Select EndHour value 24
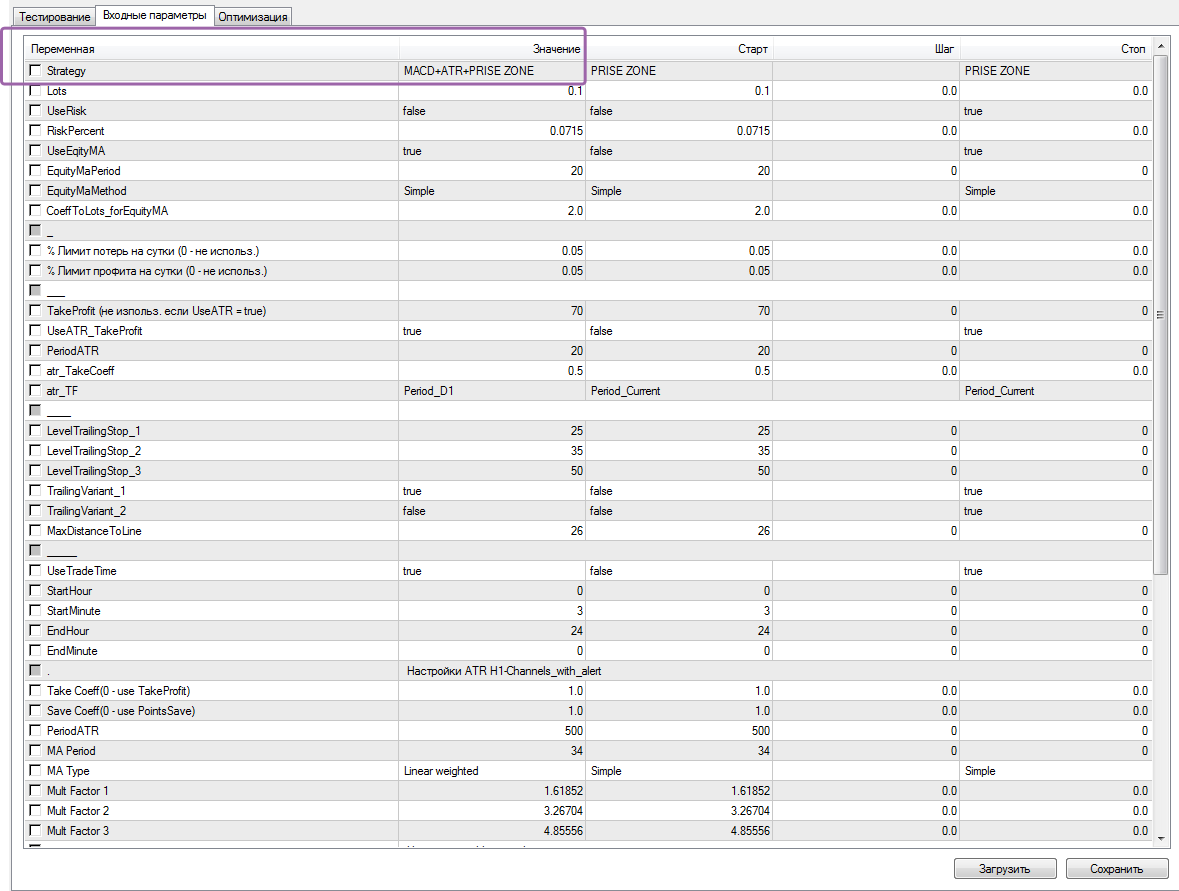Screen dimensions: 1179x891 pos(492,631)
